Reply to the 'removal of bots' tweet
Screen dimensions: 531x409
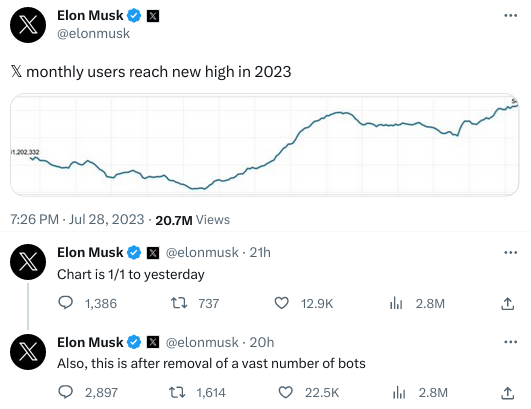pos(66,392)
